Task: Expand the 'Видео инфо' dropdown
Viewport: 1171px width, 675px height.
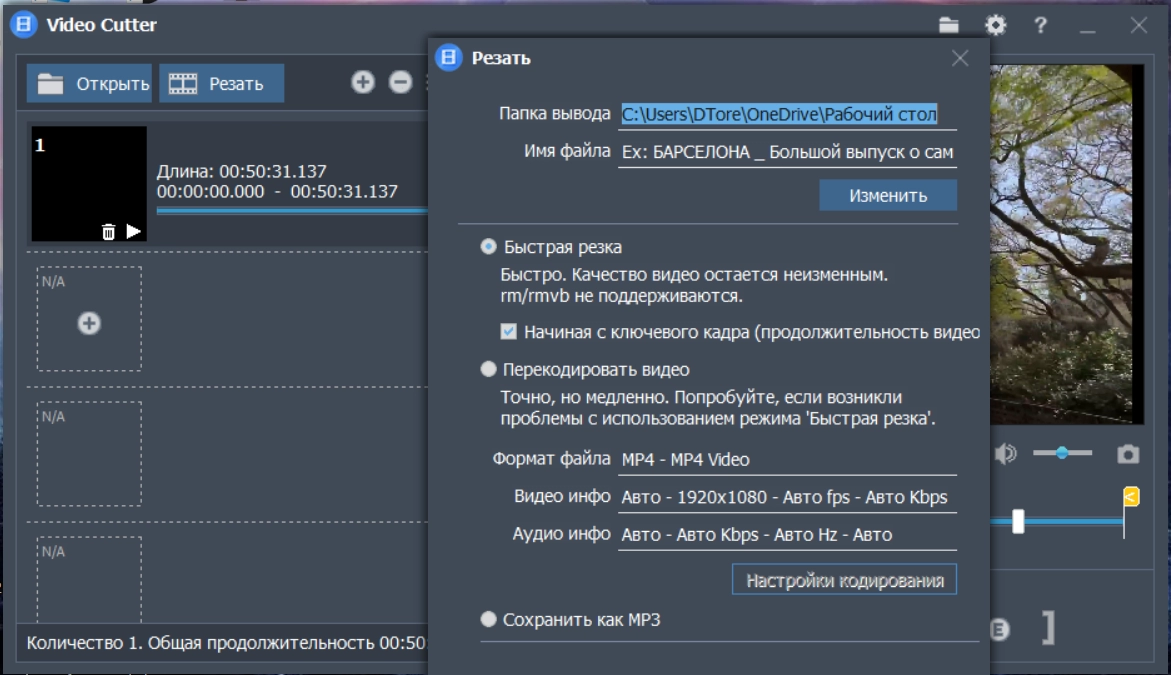Action: tap(787, 497)
